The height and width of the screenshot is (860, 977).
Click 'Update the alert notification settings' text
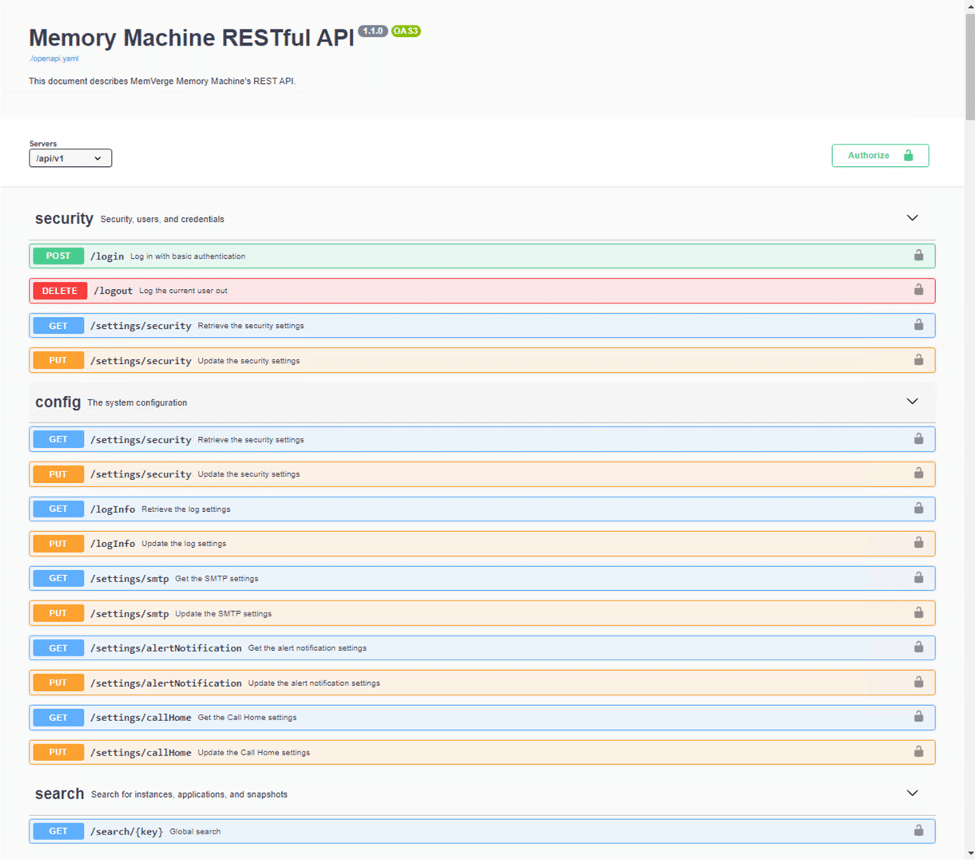[314, 683]
